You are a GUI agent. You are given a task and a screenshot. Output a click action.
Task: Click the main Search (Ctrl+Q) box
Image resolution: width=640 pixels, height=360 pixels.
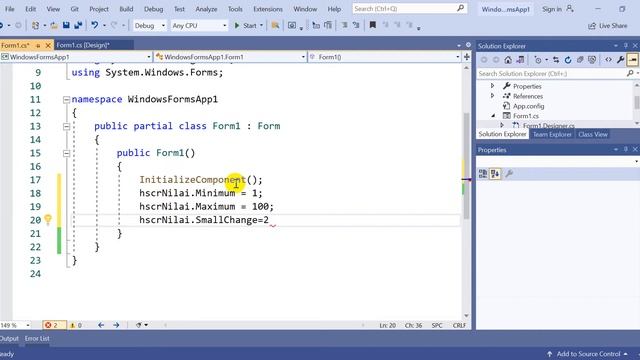tap(410, 9)
